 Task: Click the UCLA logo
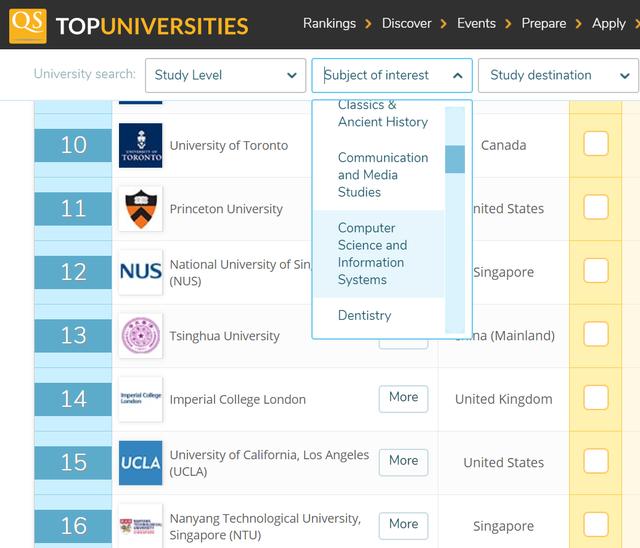point(140,463)
